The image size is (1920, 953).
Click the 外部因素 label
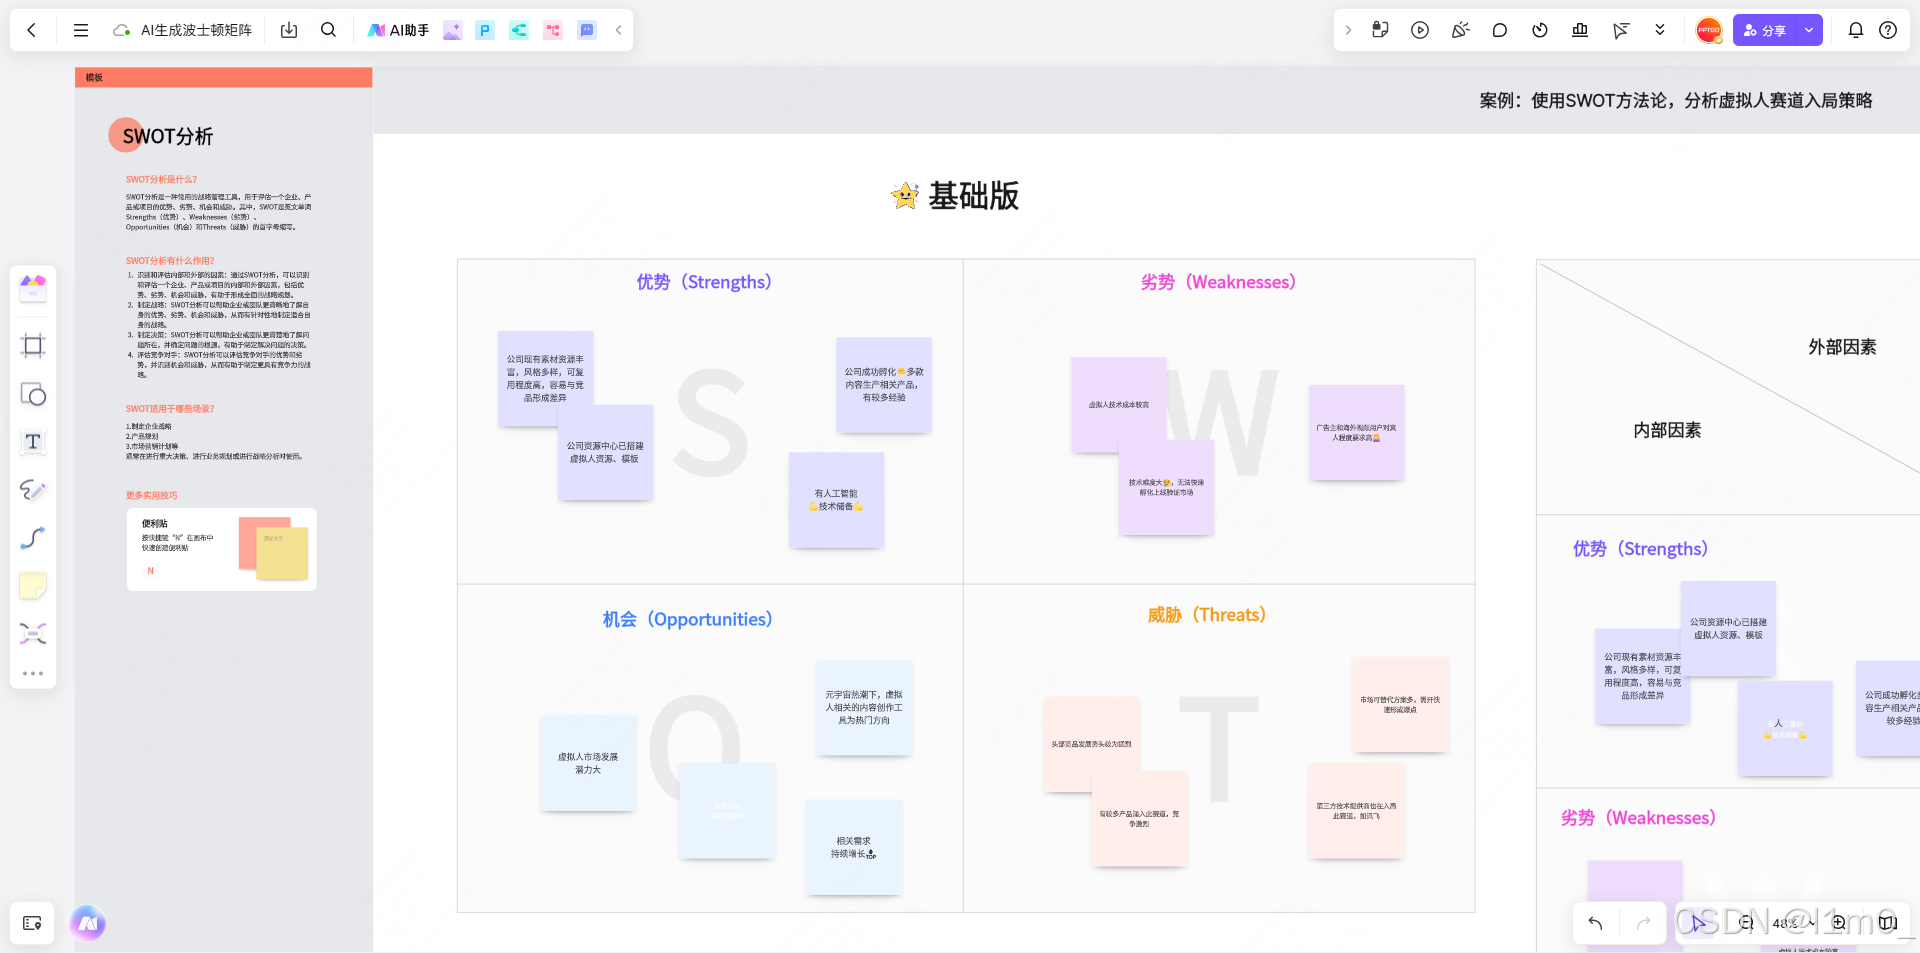pyautogui.click(x=1842, y=347)
